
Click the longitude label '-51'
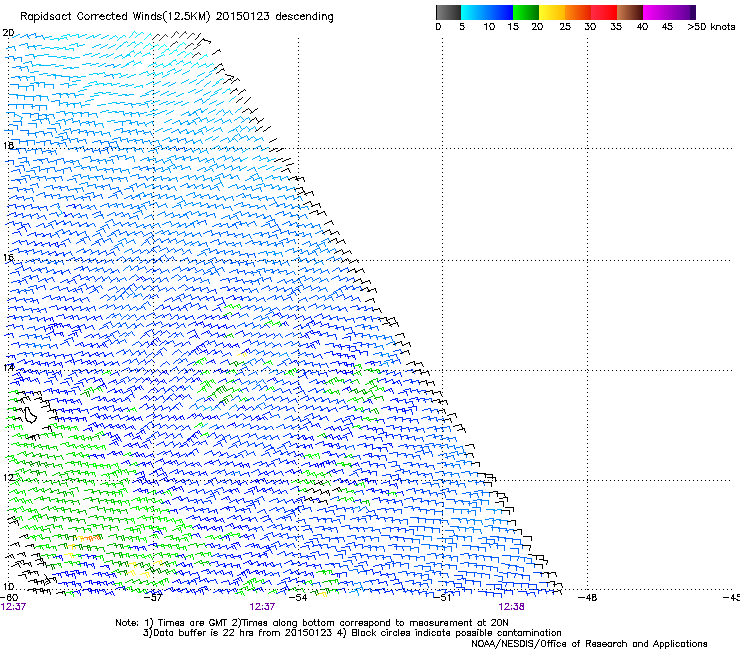click(442, 598)
